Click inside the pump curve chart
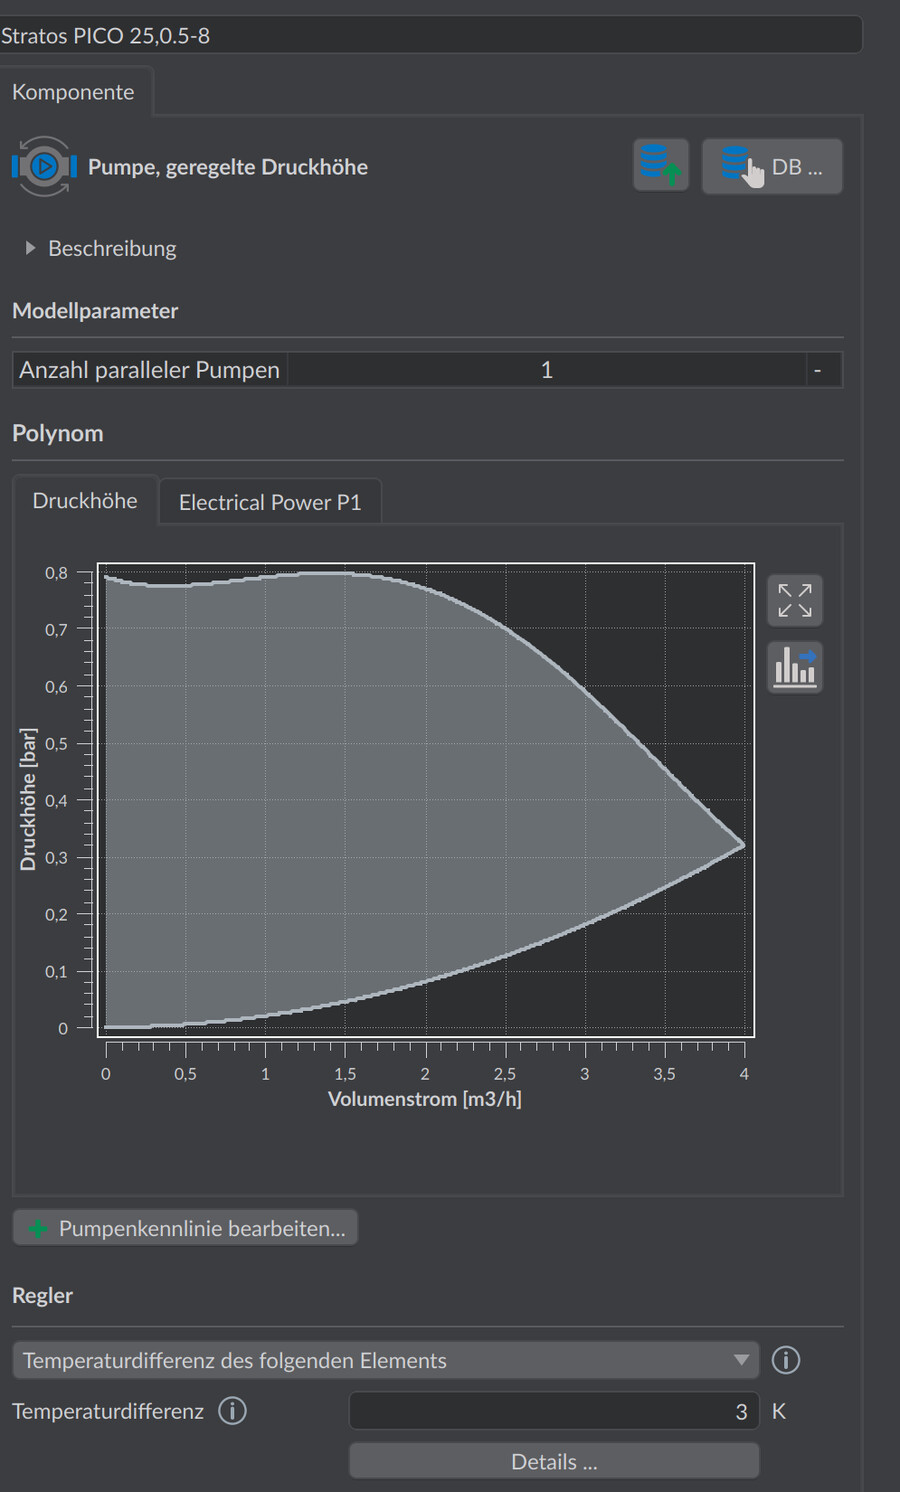Image resolution: width=900 pixels, height=1492 pixels. (425, 800)
